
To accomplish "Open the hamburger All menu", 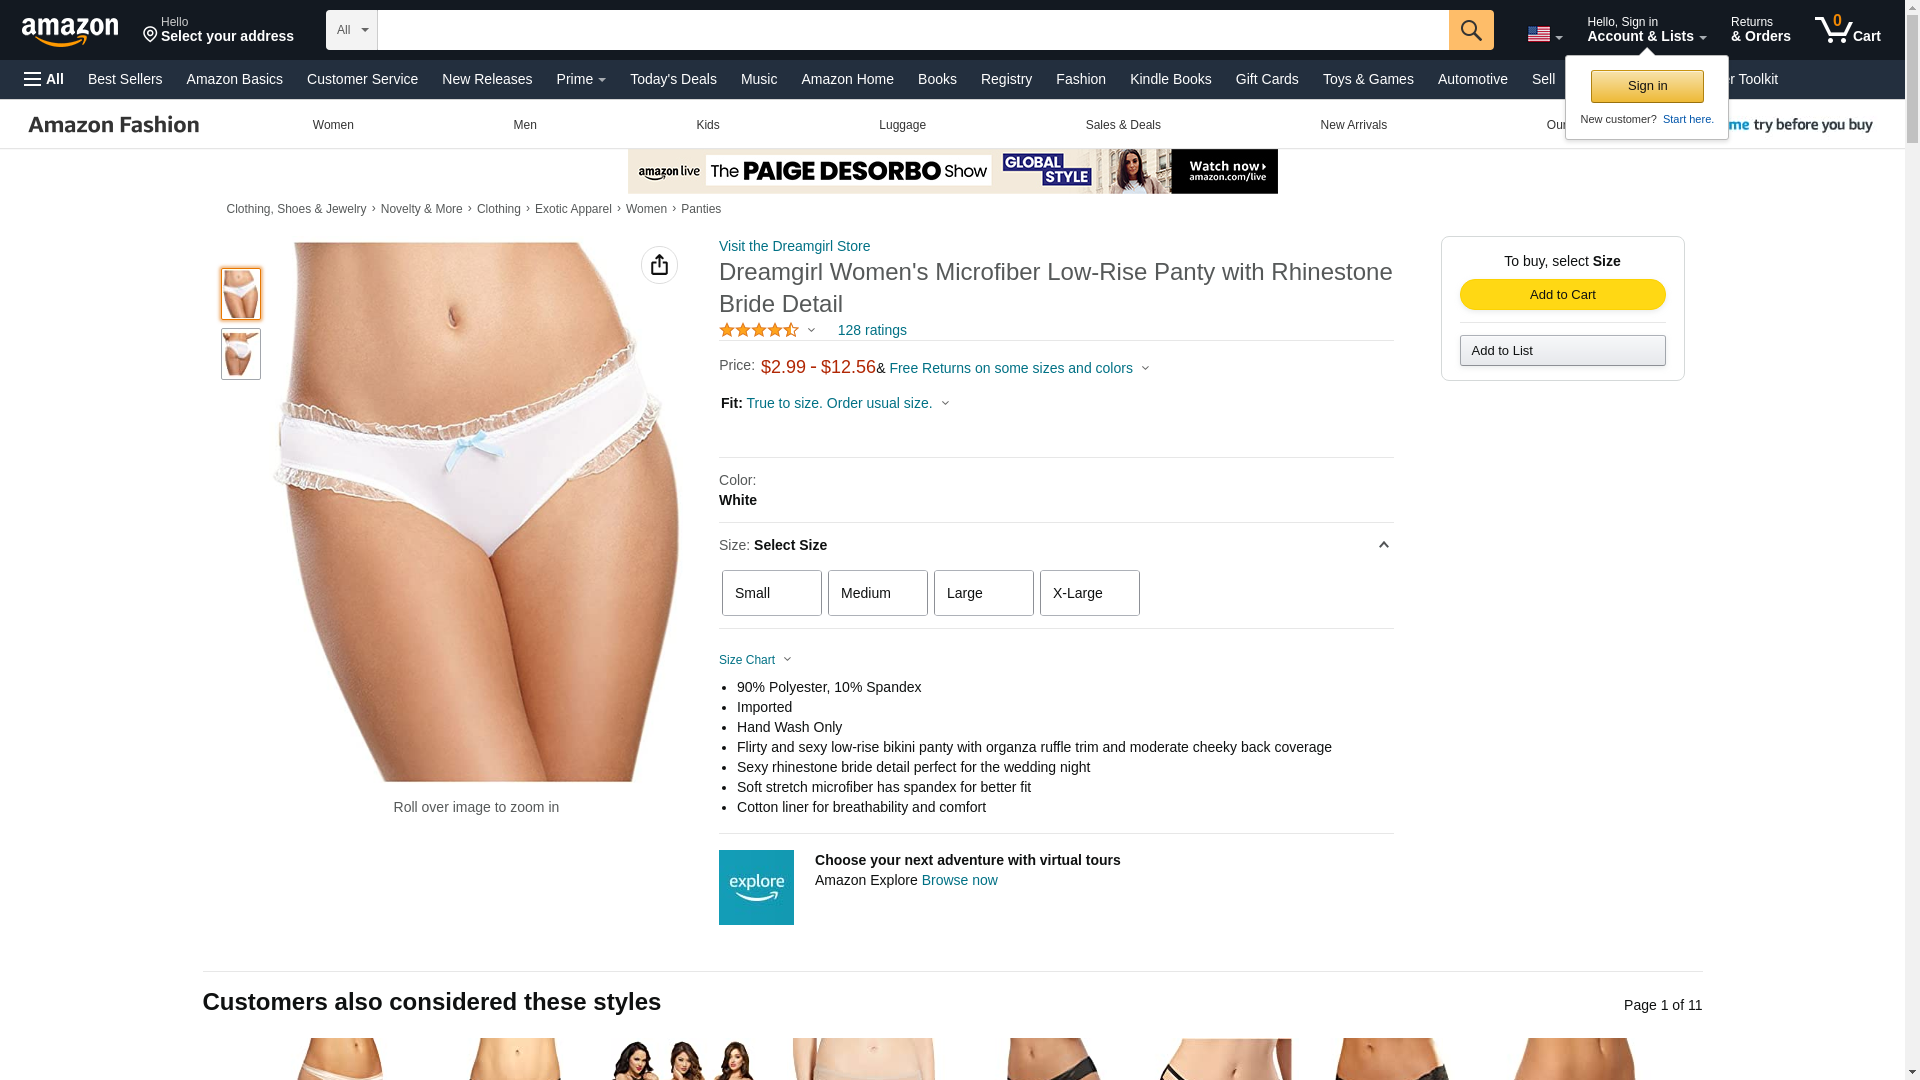I will click(44, 79).
